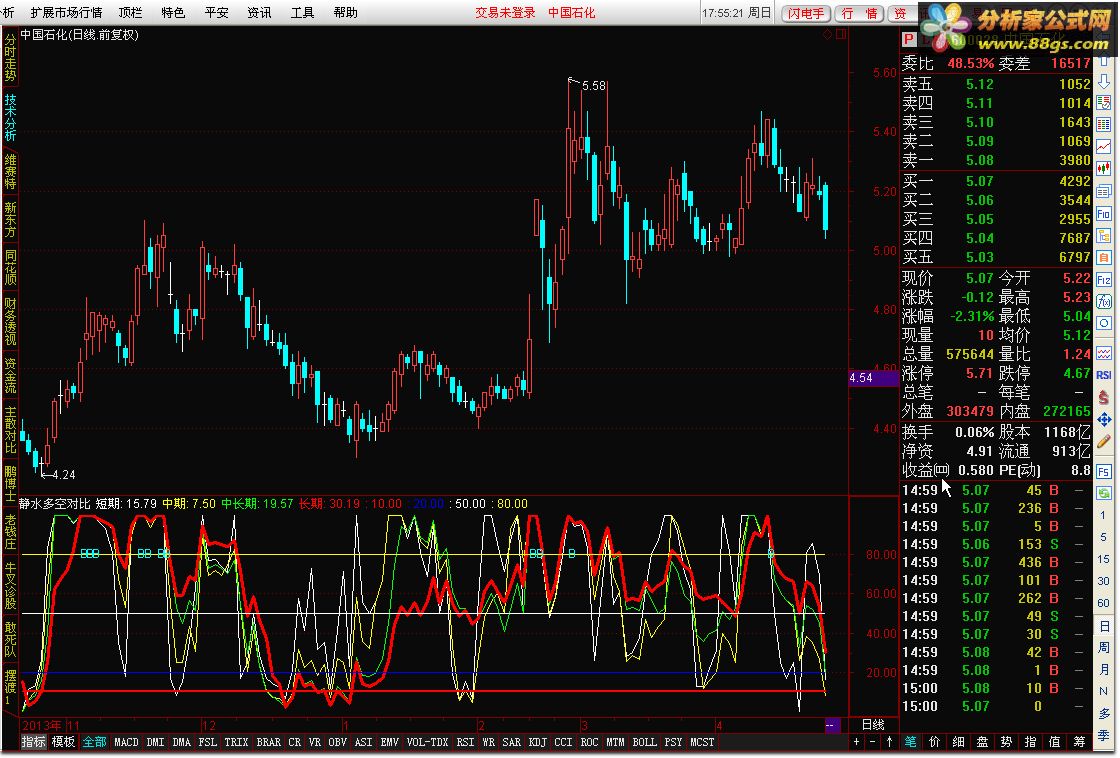Open the F10 company info icon

click(1104, 214)
